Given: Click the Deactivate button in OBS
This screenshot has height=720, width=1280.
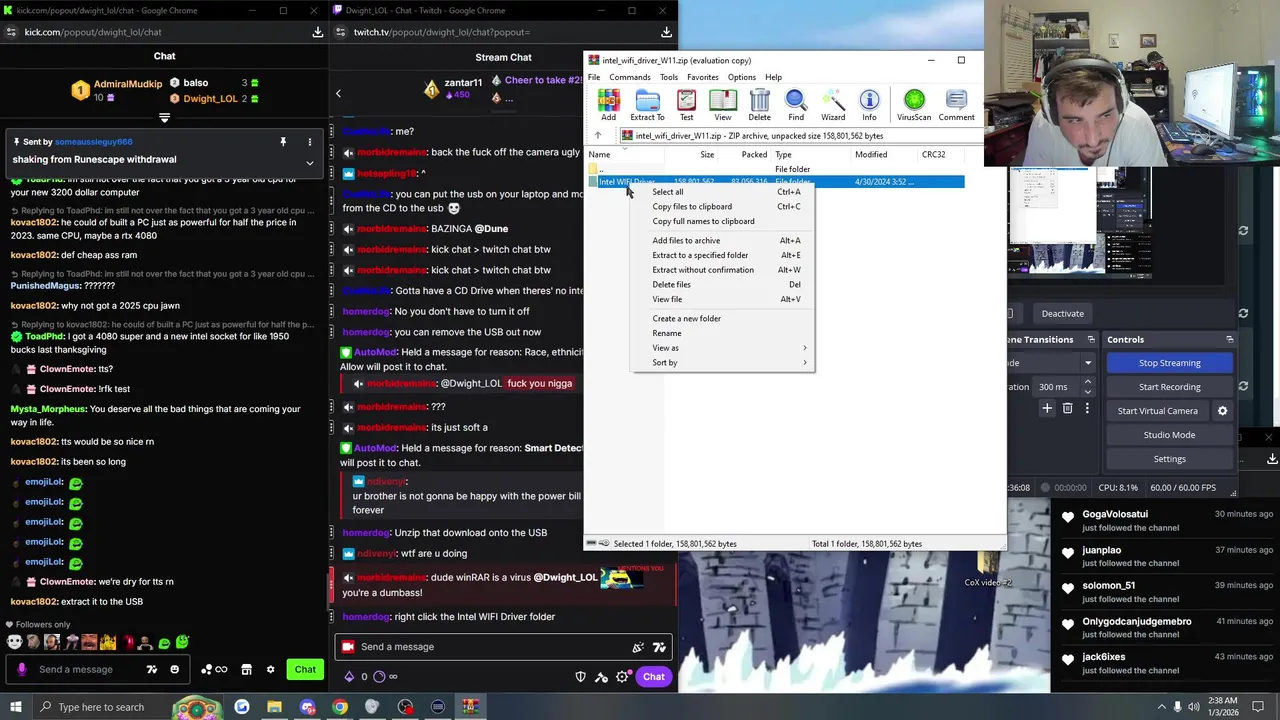Looking at the screenshot, I should point(1062,313).
